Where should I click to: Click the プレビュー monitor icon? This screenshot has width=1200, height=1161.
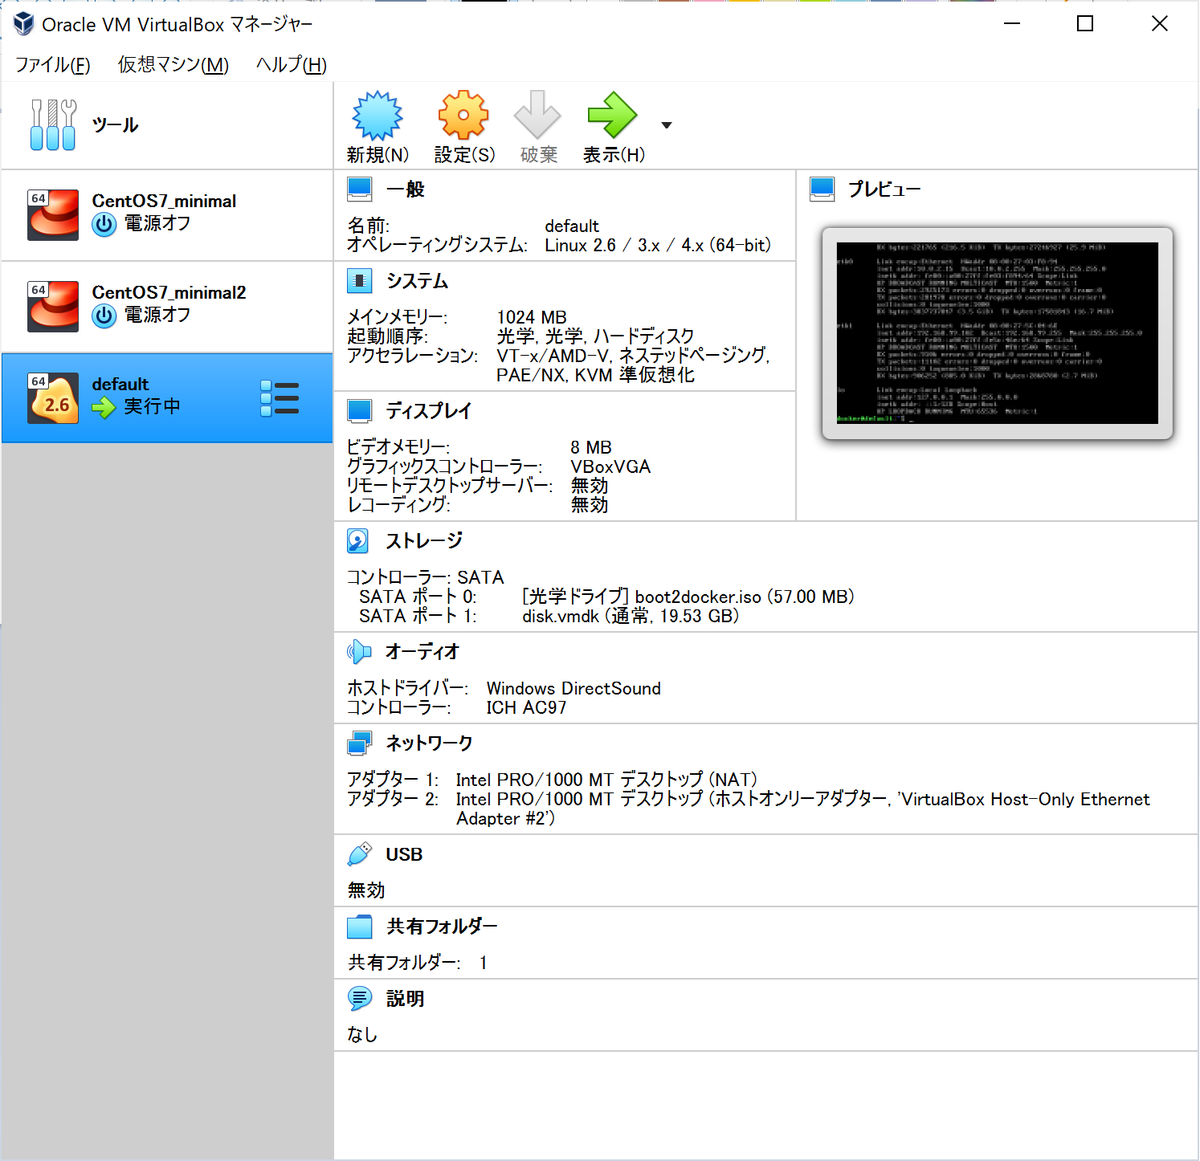[822, 189]
